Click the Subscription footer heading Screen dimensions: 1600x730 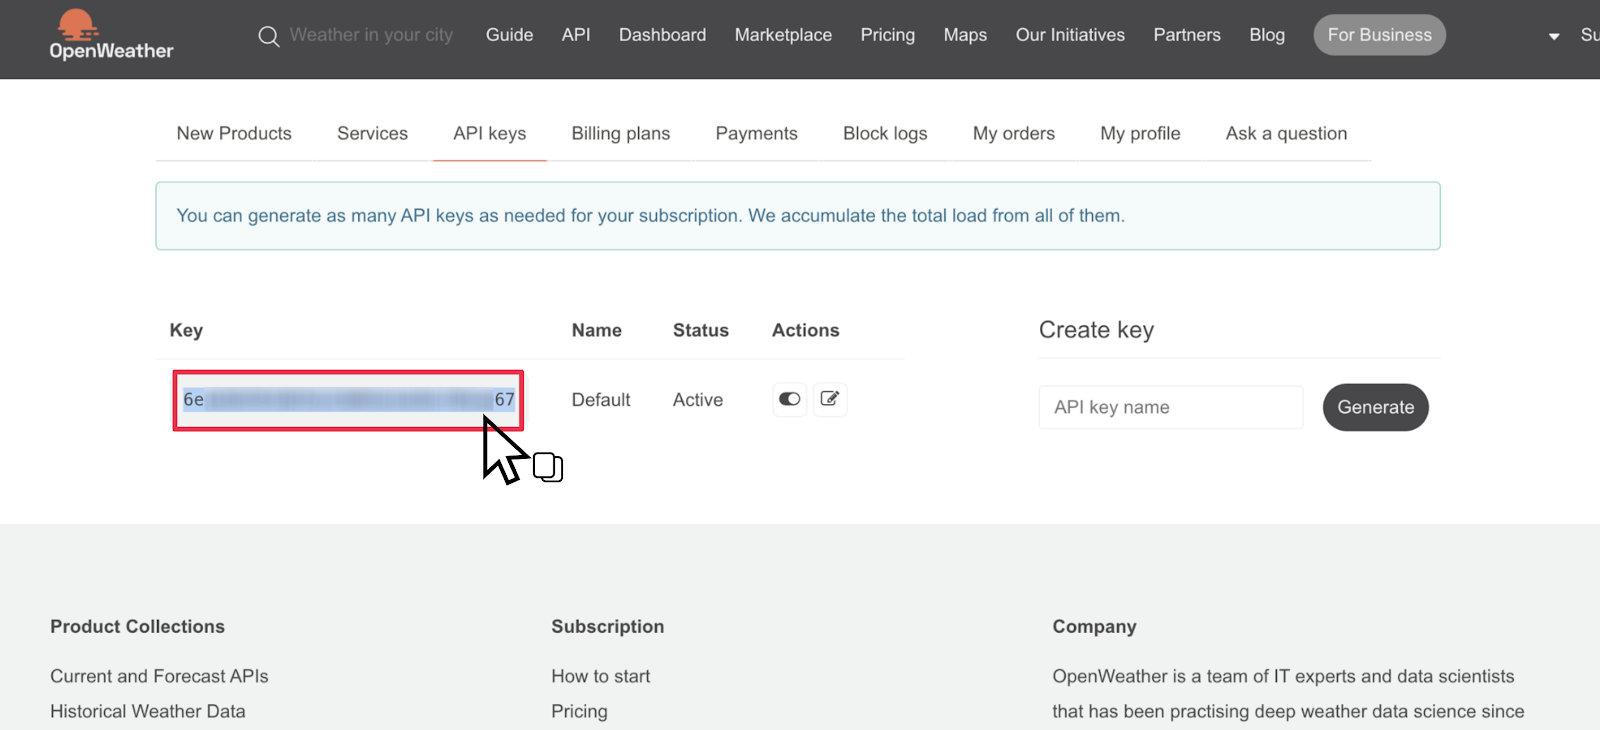[608, 626]
